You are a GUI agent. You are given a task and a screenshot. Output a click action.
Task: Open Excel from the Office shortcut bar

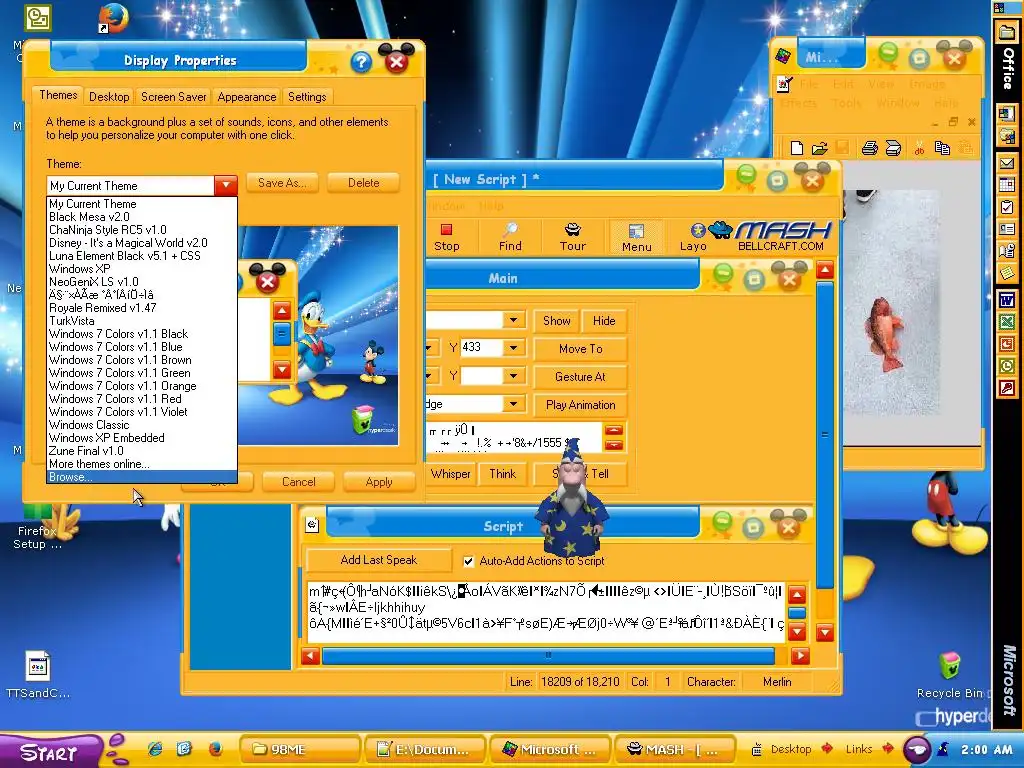[x=1007, y=321]
